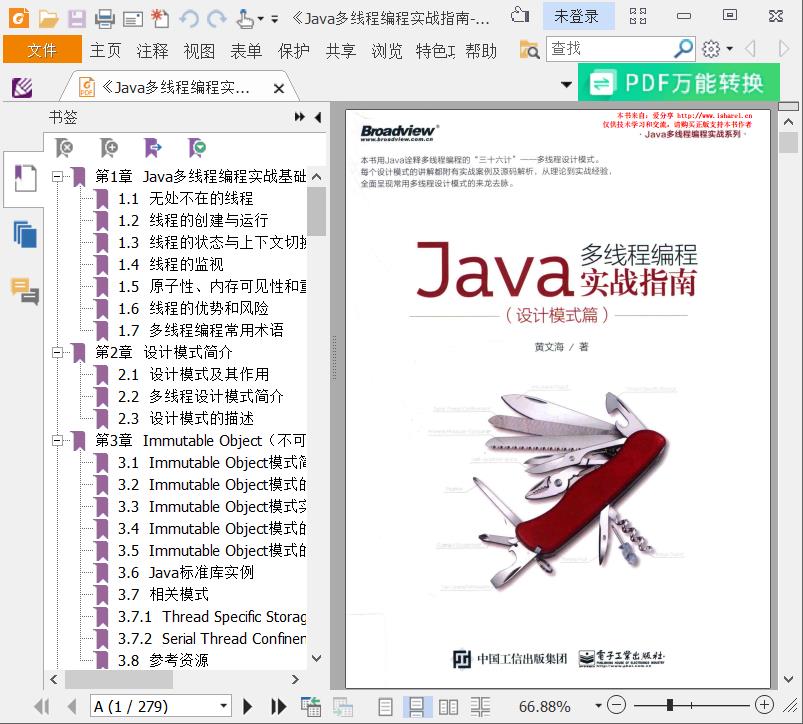Image resolution: width=803 pixels, height=724 pixels.
Task: Click the purple bookmark with blue arrow icon
Action: 153,148
